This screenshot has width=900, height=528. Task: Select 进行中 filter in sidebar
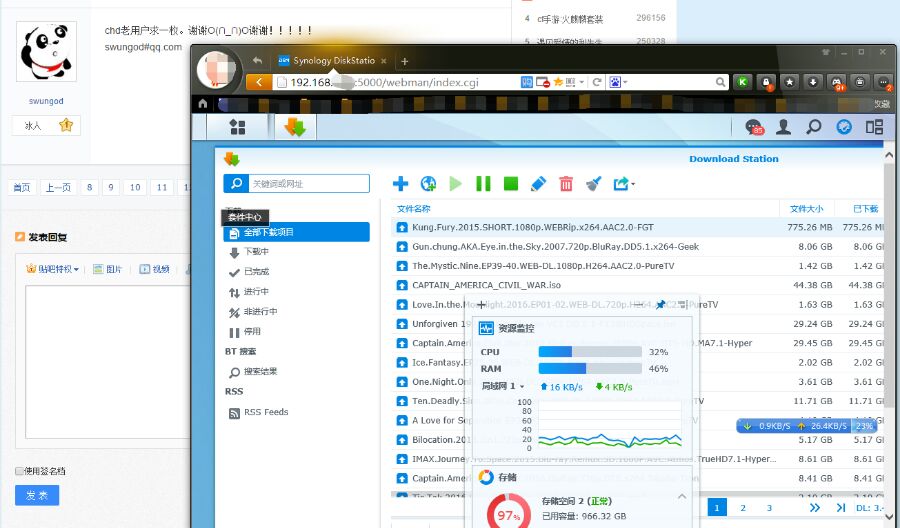point(256,292)
